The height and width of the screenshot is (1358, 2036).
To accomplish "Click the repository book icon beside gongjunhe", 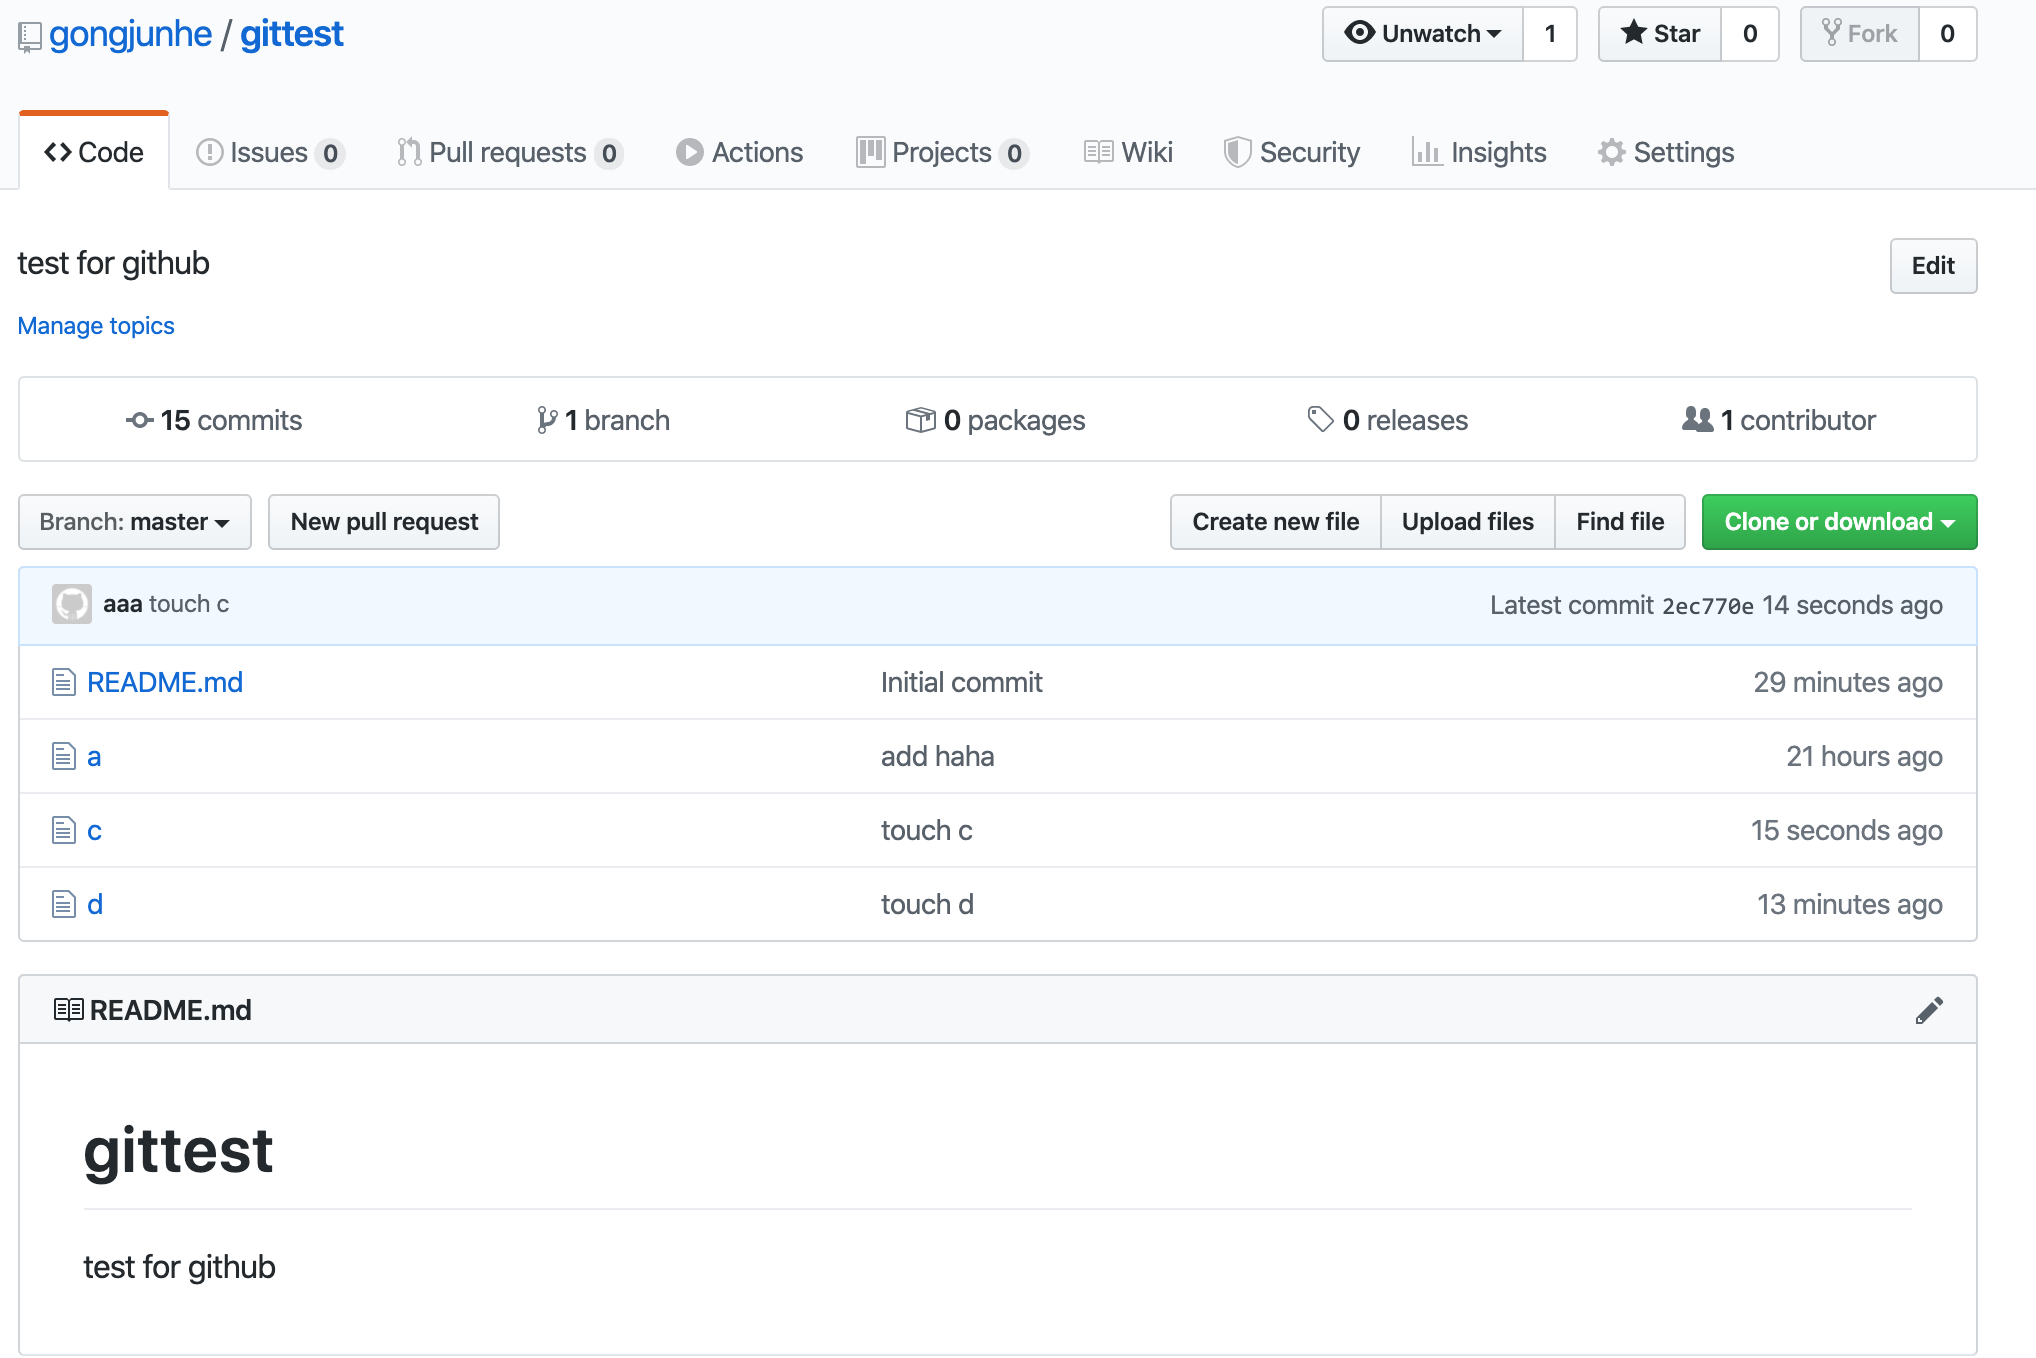I will pos(30,37).
